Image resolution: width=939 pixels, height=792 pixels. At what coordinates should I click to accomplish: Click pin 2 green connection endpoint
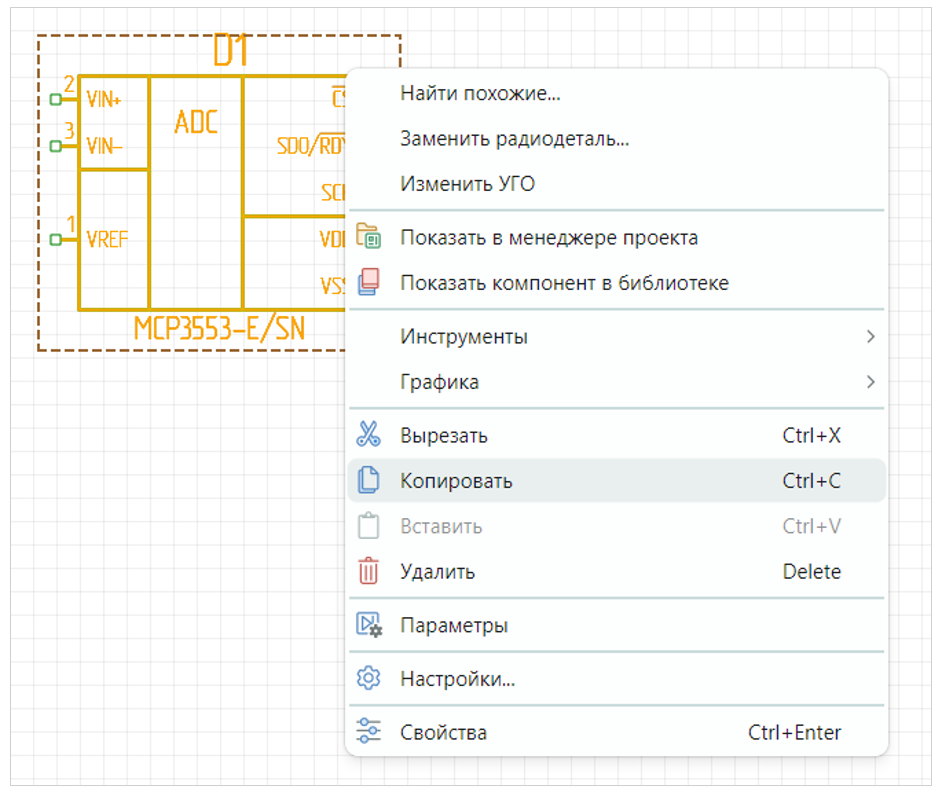[56, 99]
